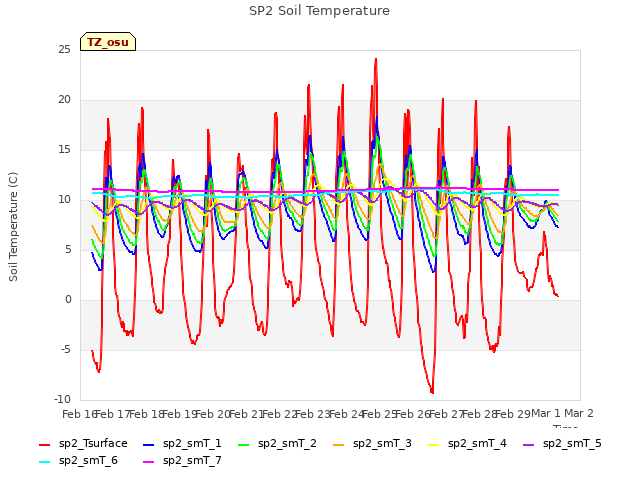
Task: Toggle sp2_smT_7 legend entry
Action: tap(182, 461)
